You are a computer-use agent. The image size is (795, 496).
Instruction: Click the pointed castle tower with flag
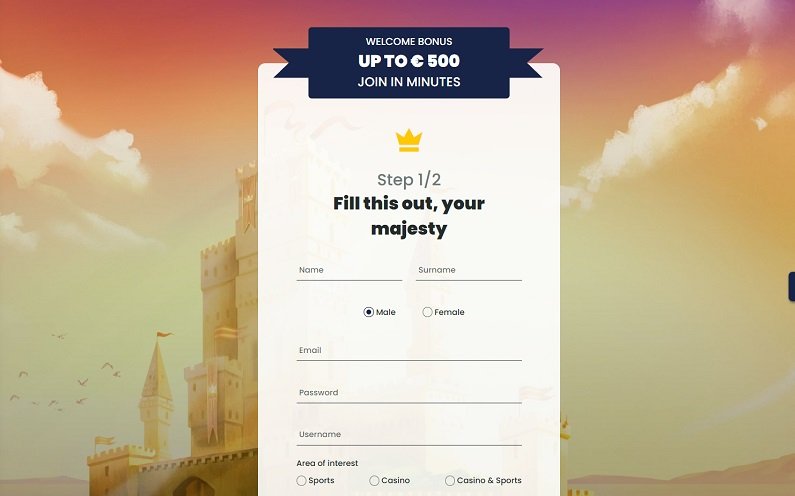[x=157, y=391]
